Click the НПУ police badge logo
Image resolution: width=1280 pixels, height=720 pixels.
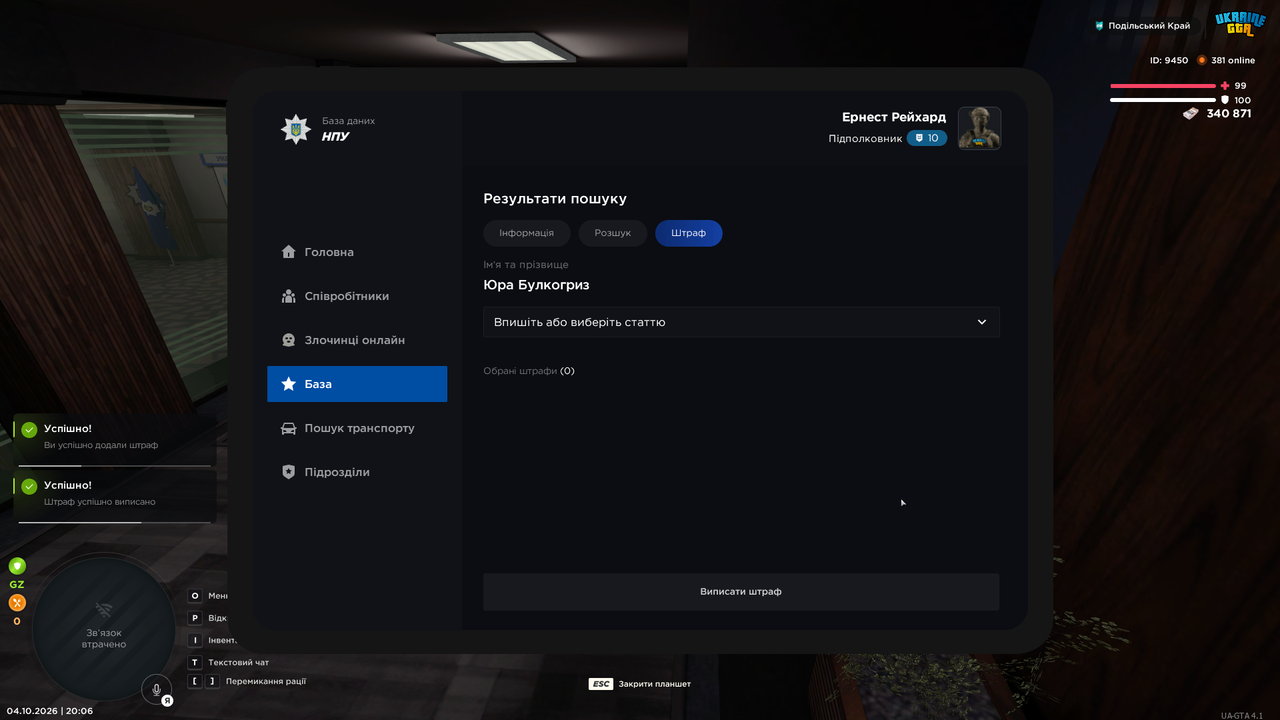pos(295,129)
